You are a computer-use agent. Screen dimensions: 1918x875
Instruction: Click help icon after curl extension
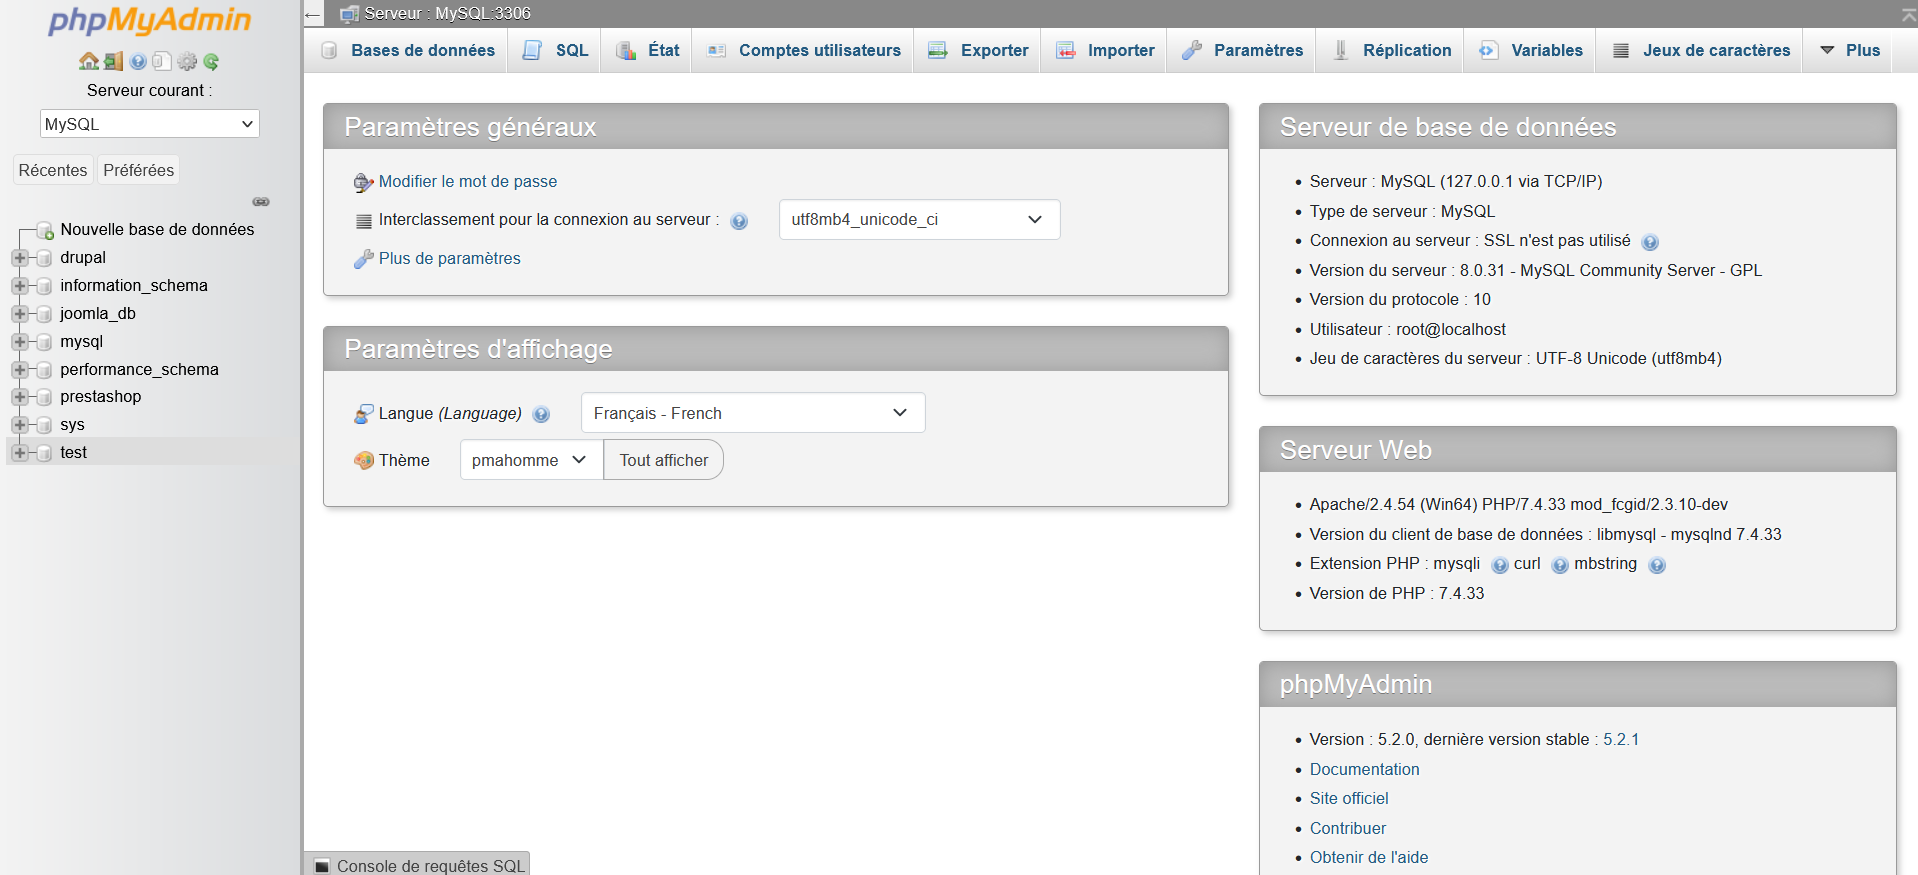pos(1559,565)
